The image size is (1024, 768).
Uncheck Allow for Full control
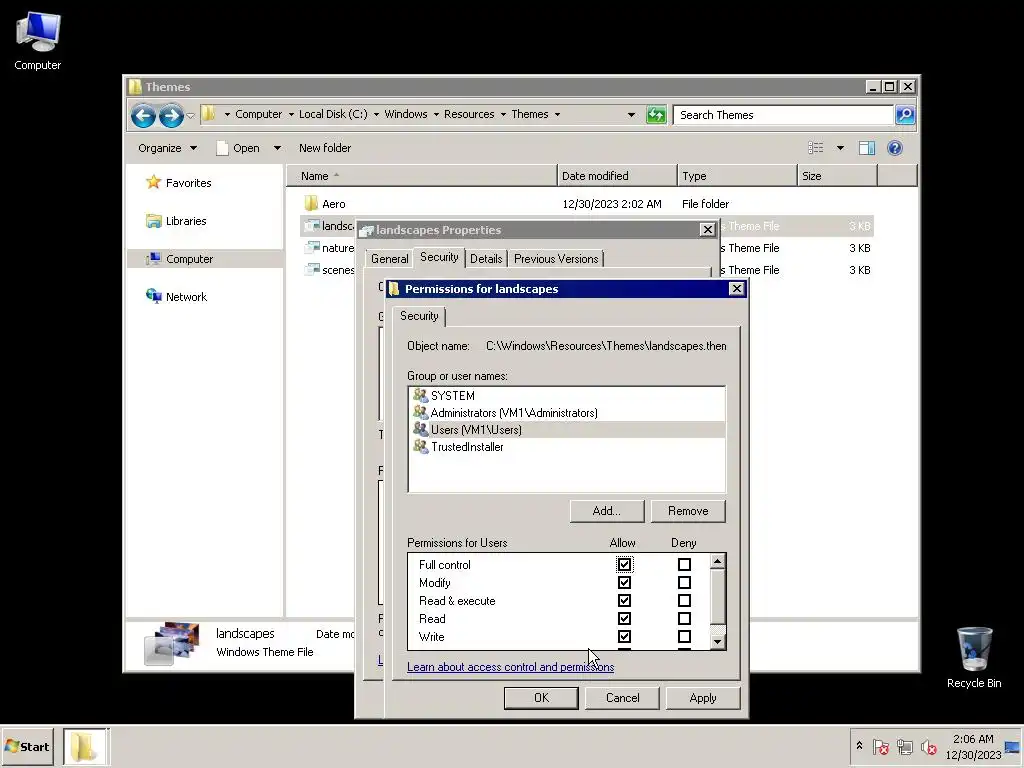point(624,564)
